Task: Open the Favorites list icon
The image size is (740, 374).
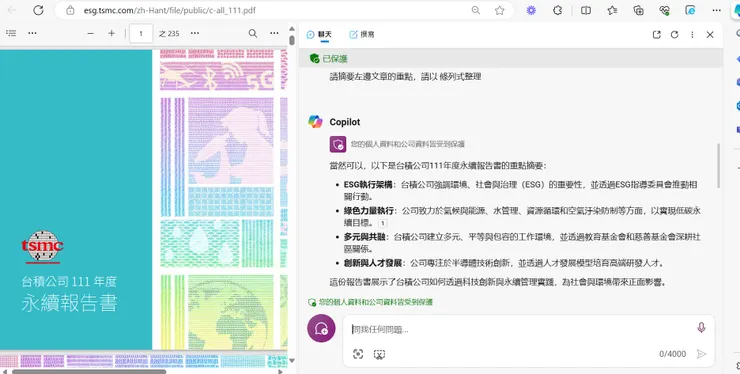Action: (612, 10)
